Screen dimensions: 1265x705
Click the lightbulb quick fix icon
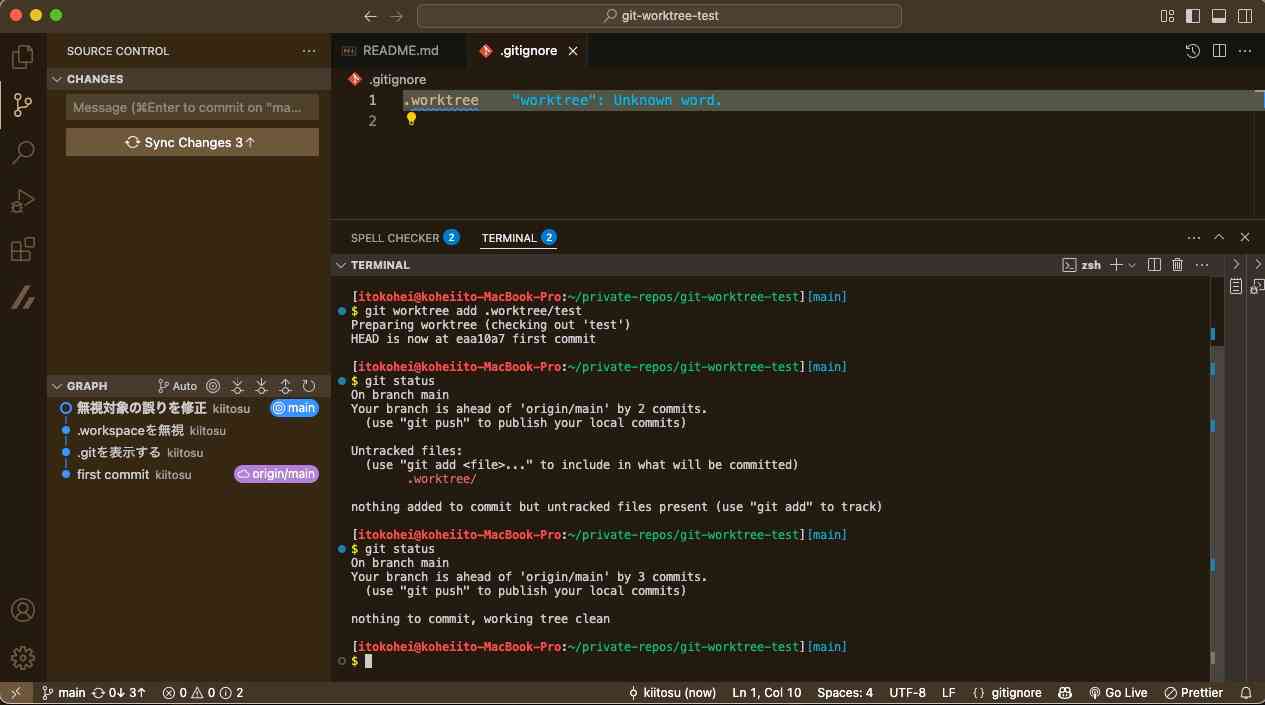[x=410, y=119]
